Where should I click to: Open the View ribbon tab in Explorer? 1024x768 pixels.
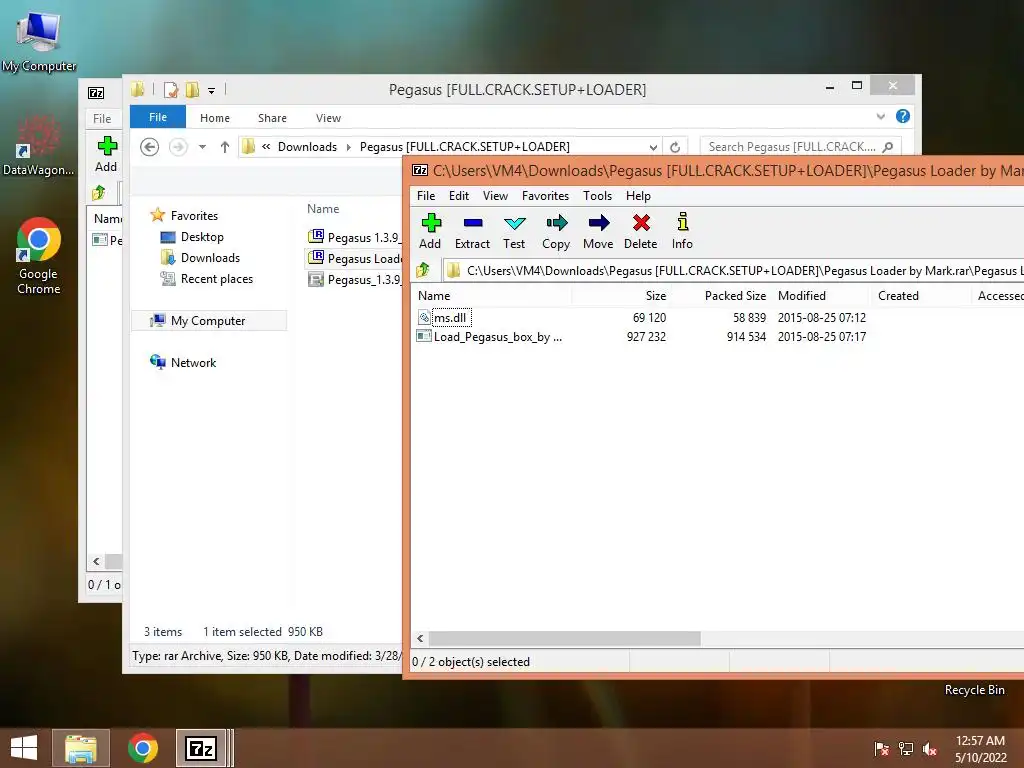[328, 118]
